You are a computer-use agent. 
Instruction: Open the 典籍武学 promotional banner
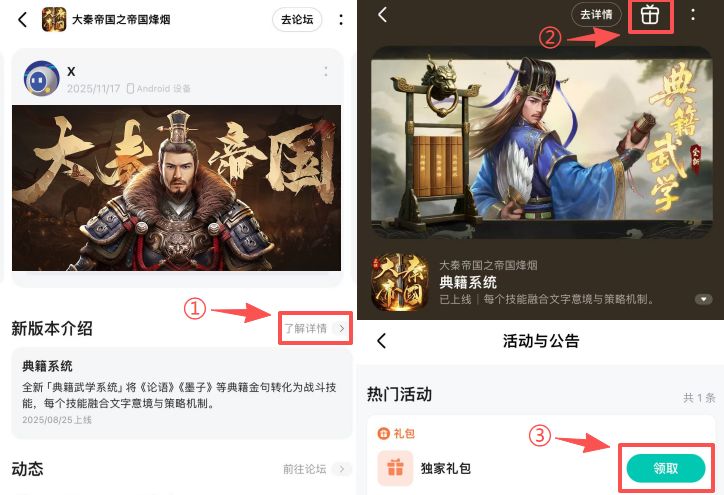(x=541, y=142)
